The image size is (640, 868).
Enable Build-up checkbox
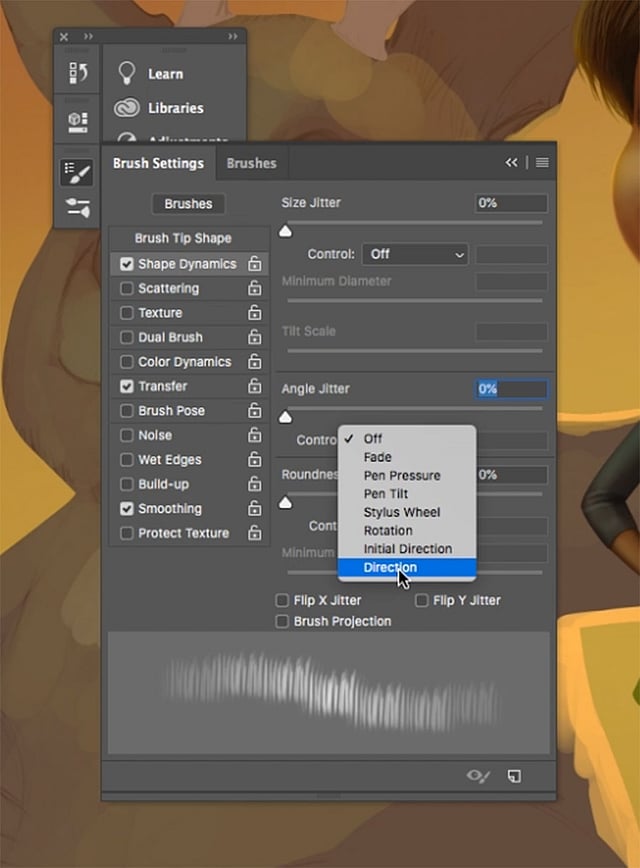[x=127, y=484]
